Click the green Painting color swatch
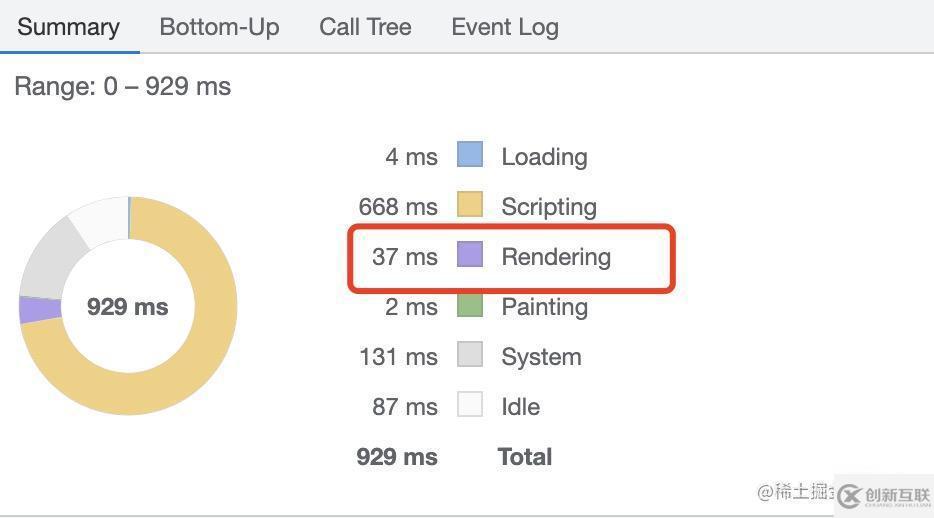The image size is (934, 518). 470,305
